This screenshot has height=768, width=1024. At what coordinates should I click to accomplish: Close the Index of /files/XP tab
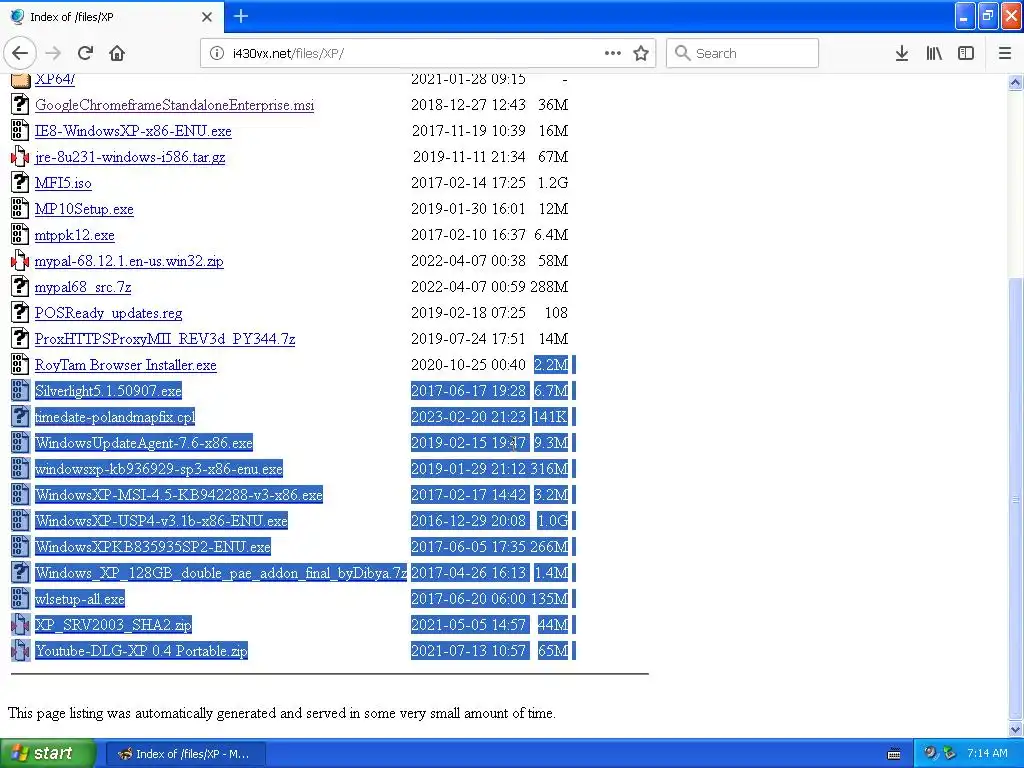[207, 17]
